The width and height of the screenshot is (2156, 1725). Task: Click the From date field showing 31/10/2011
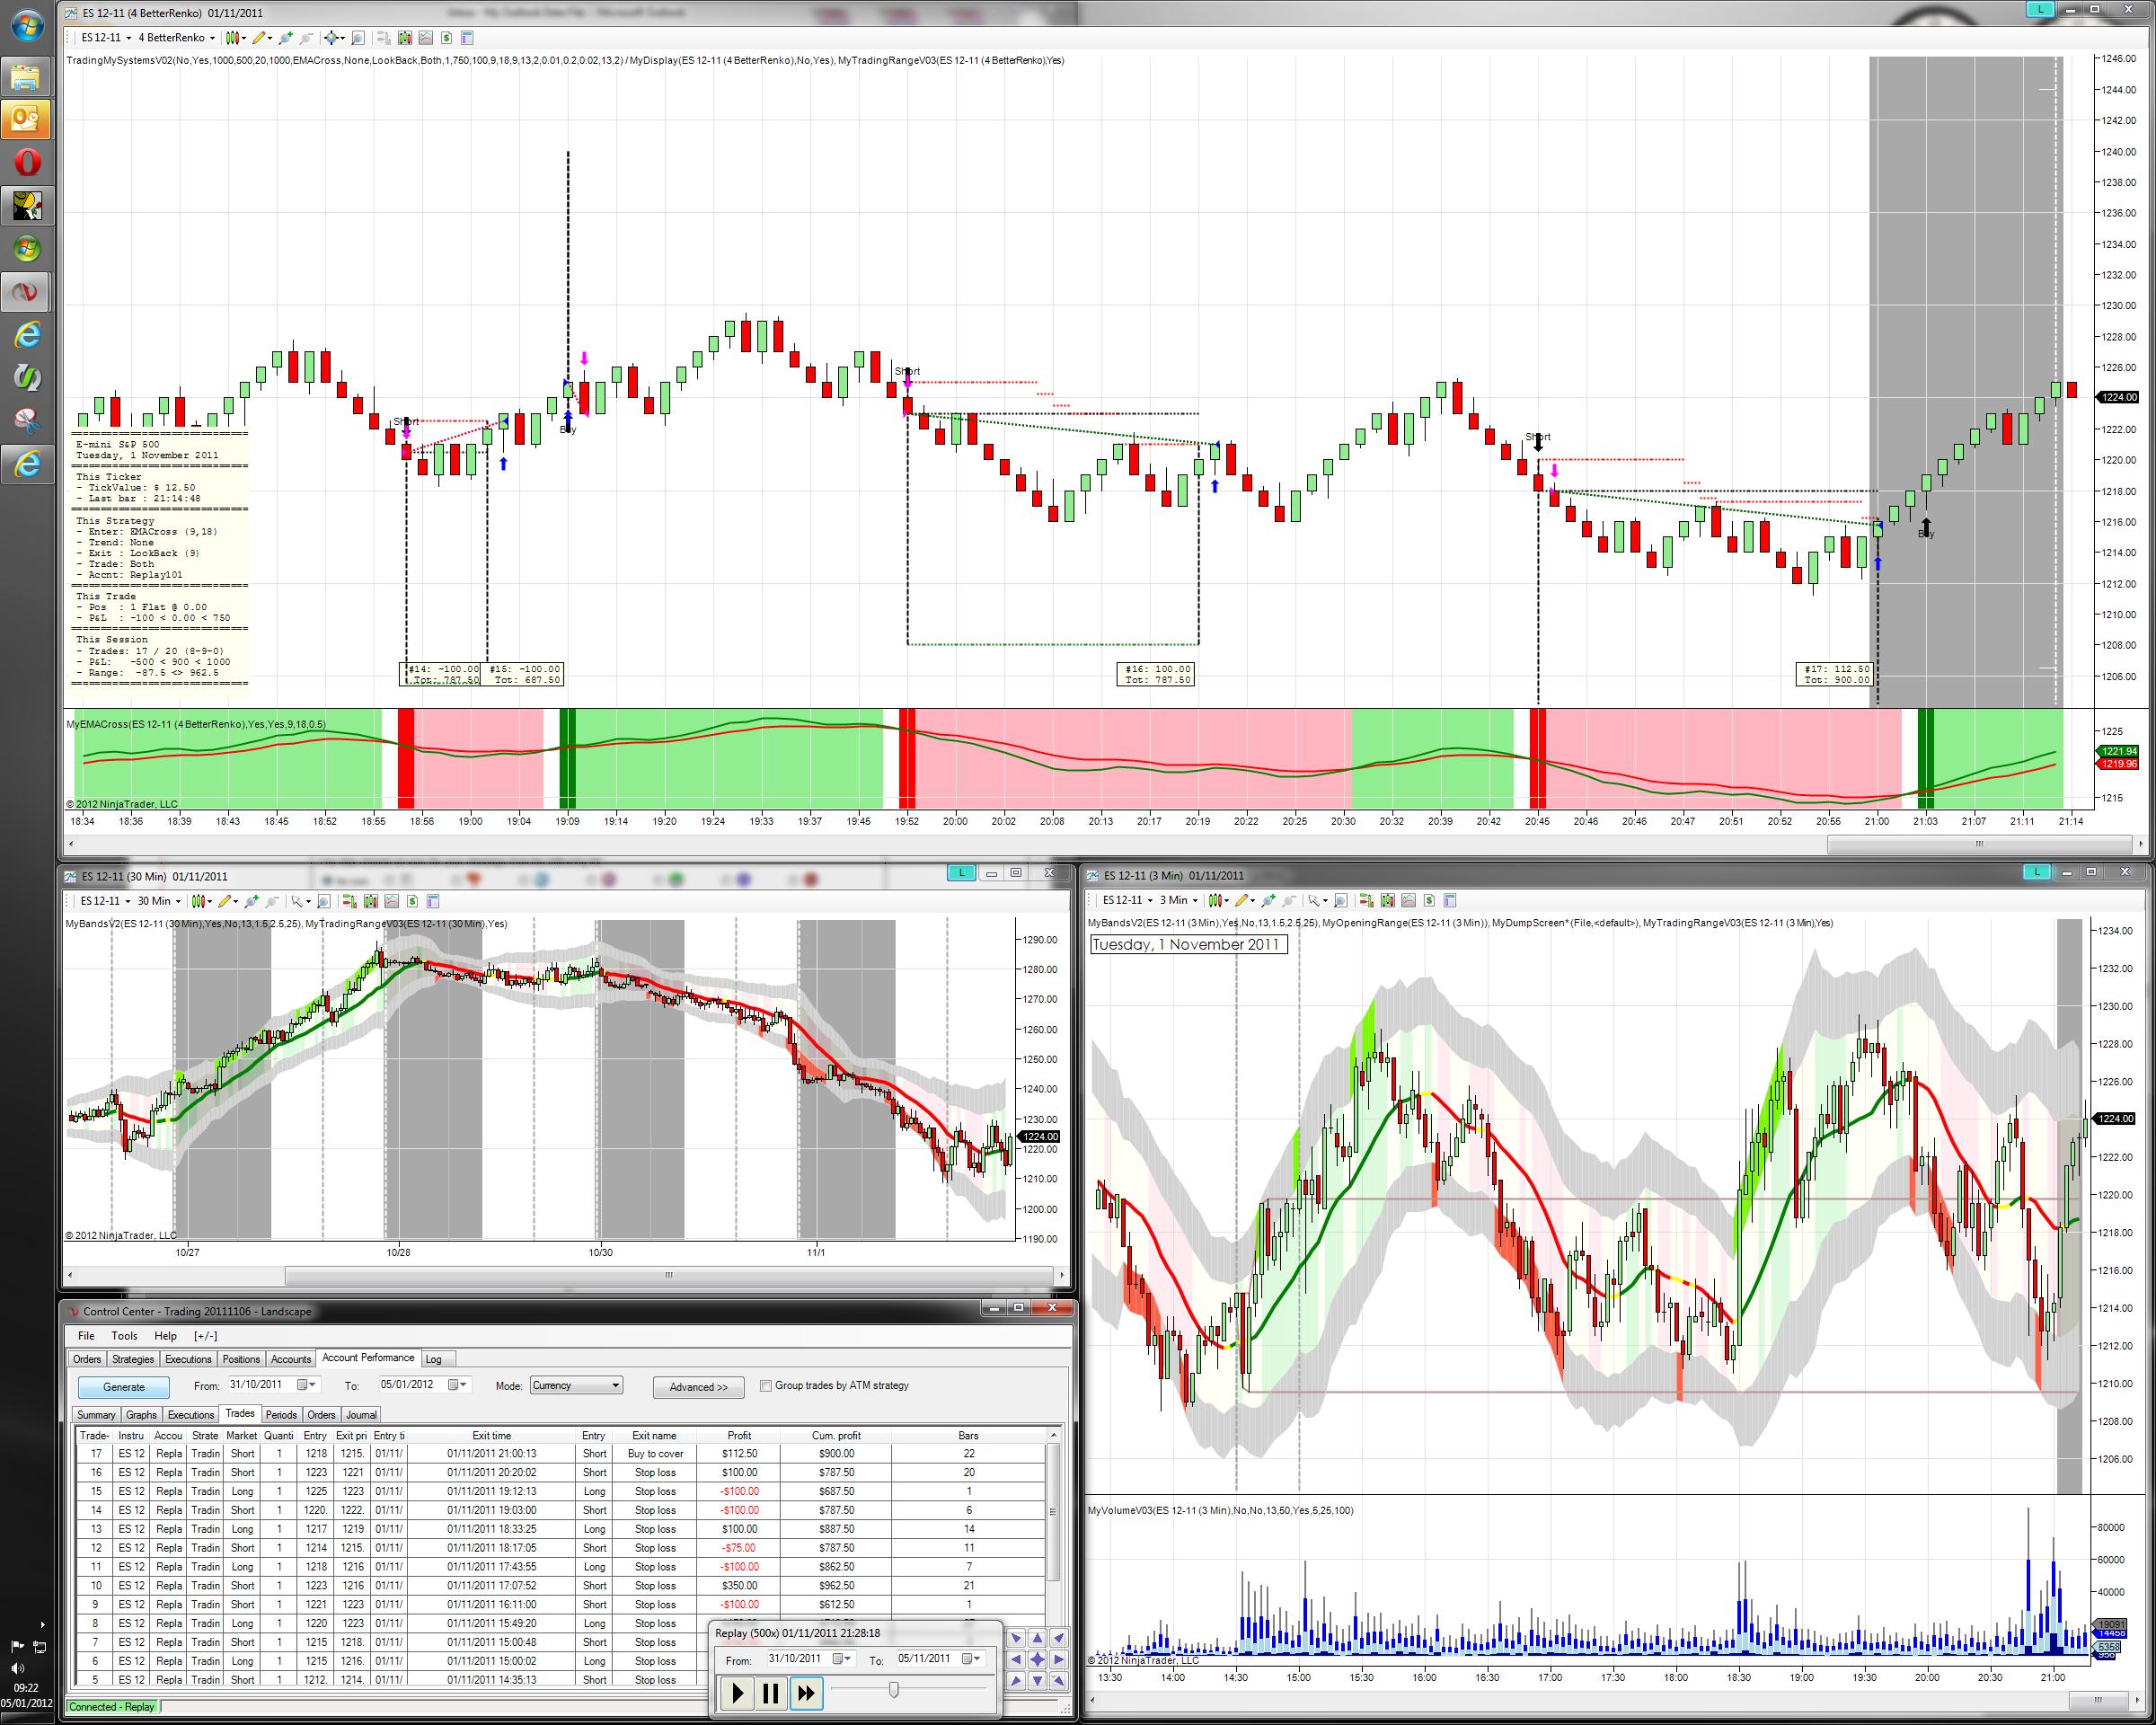click(258, 1385)
